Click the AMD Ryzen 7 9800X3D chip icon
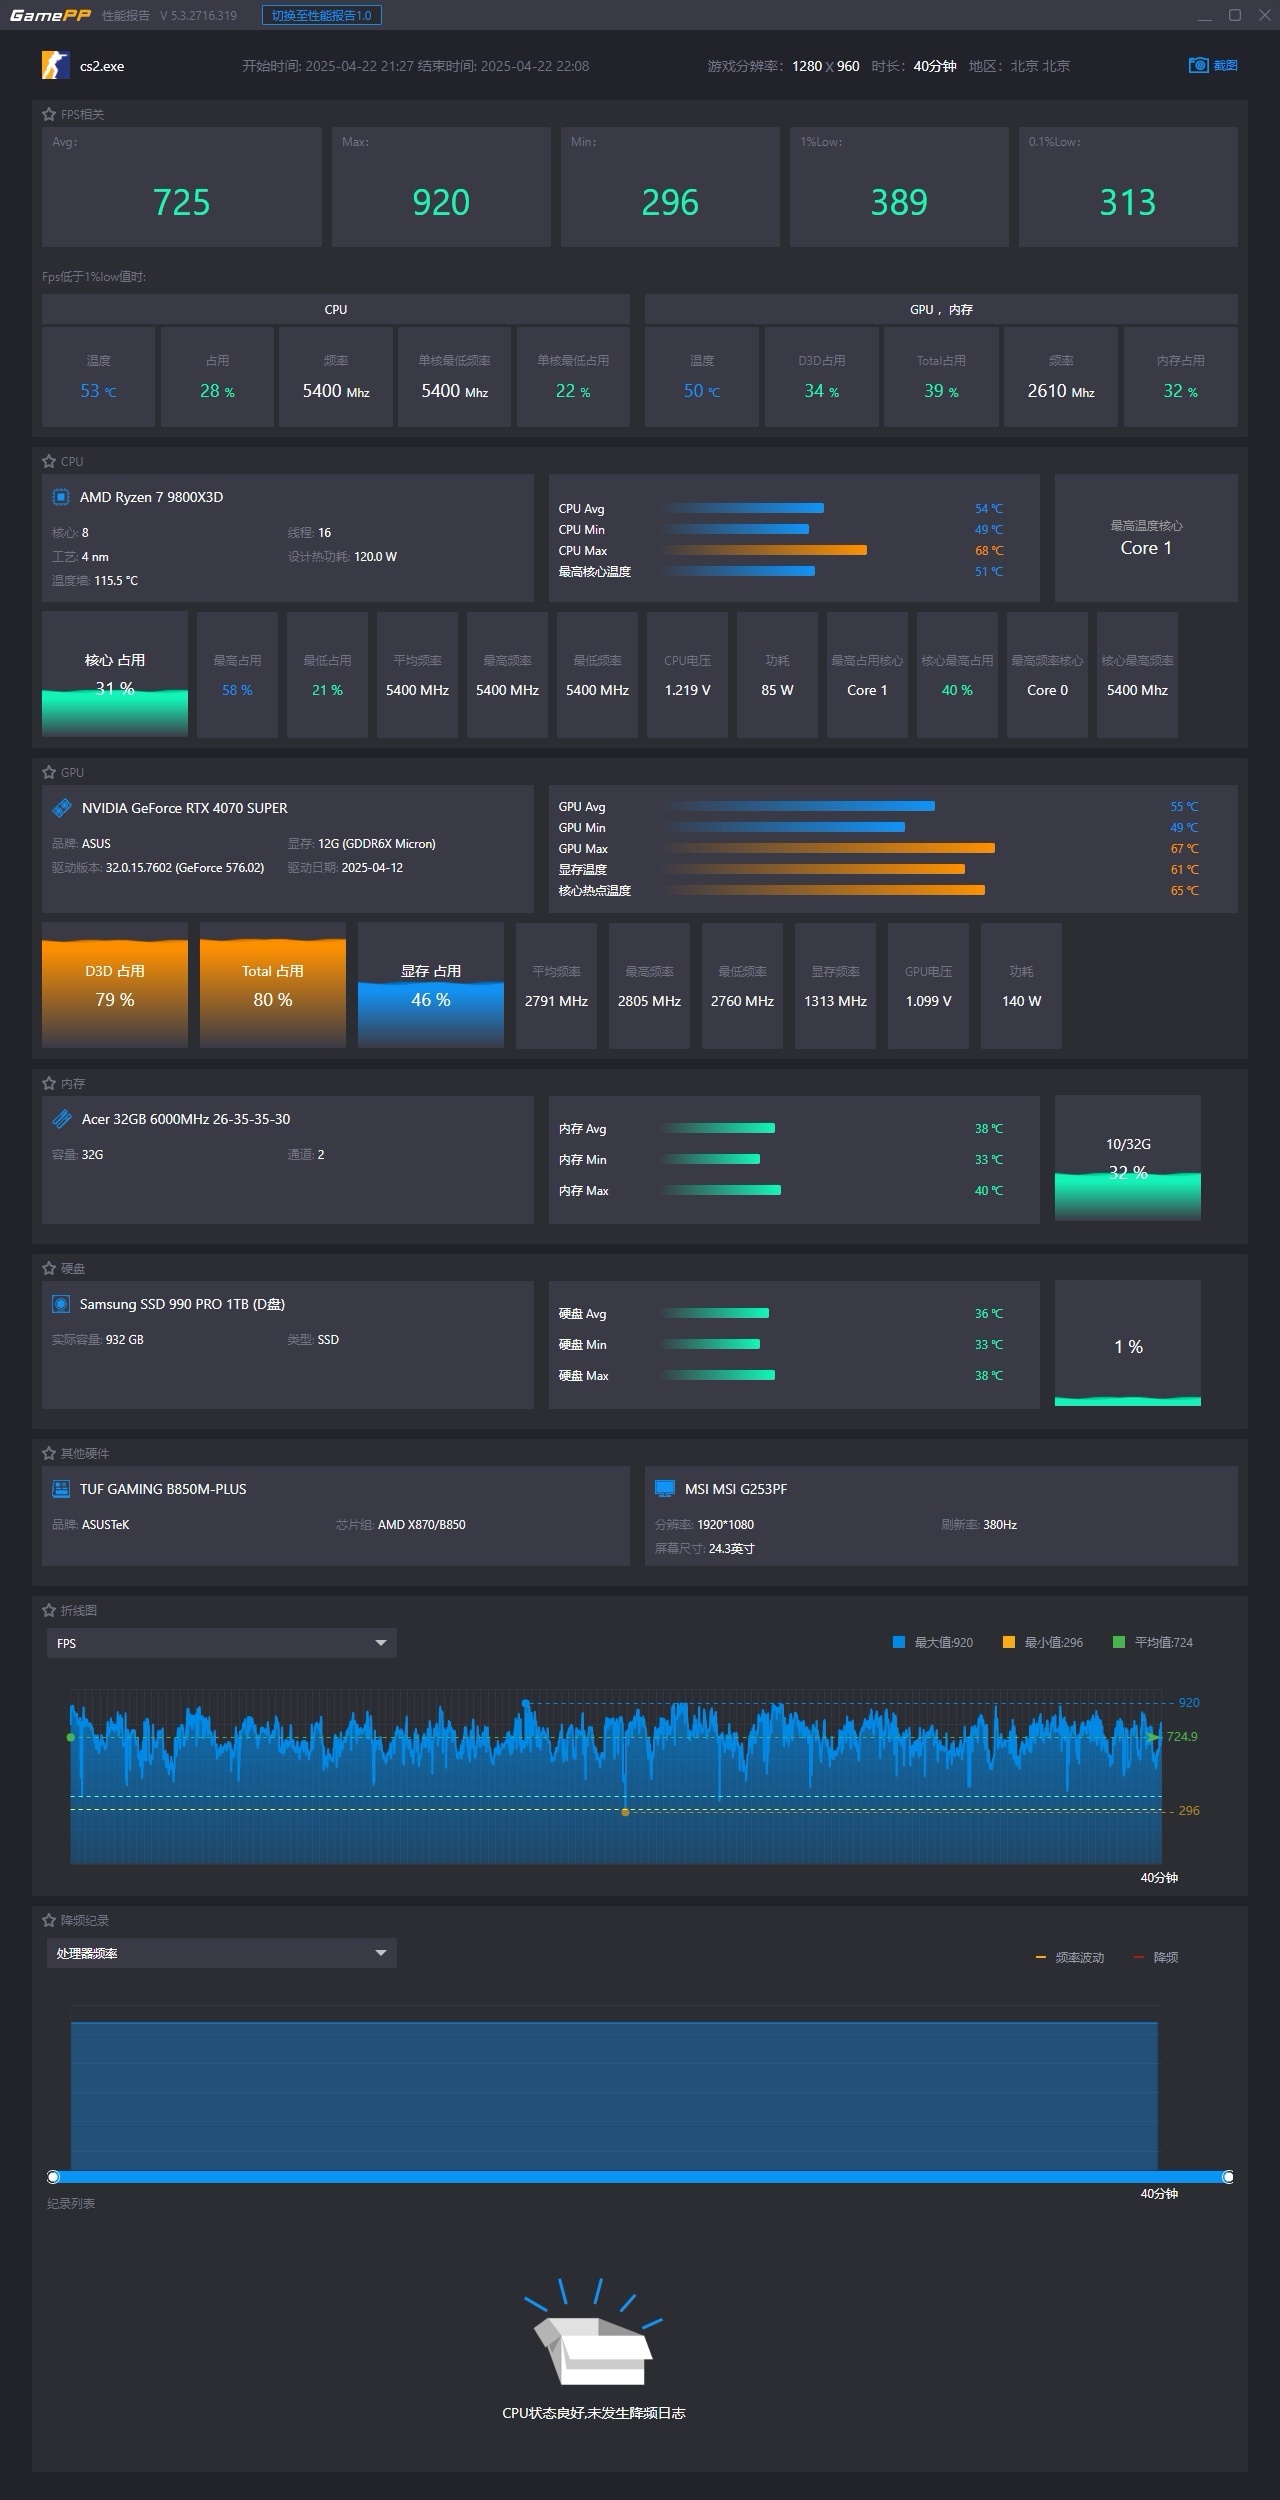This screenshot has height=2500, width=1280. pyautogui.click(x=61, y=497)
